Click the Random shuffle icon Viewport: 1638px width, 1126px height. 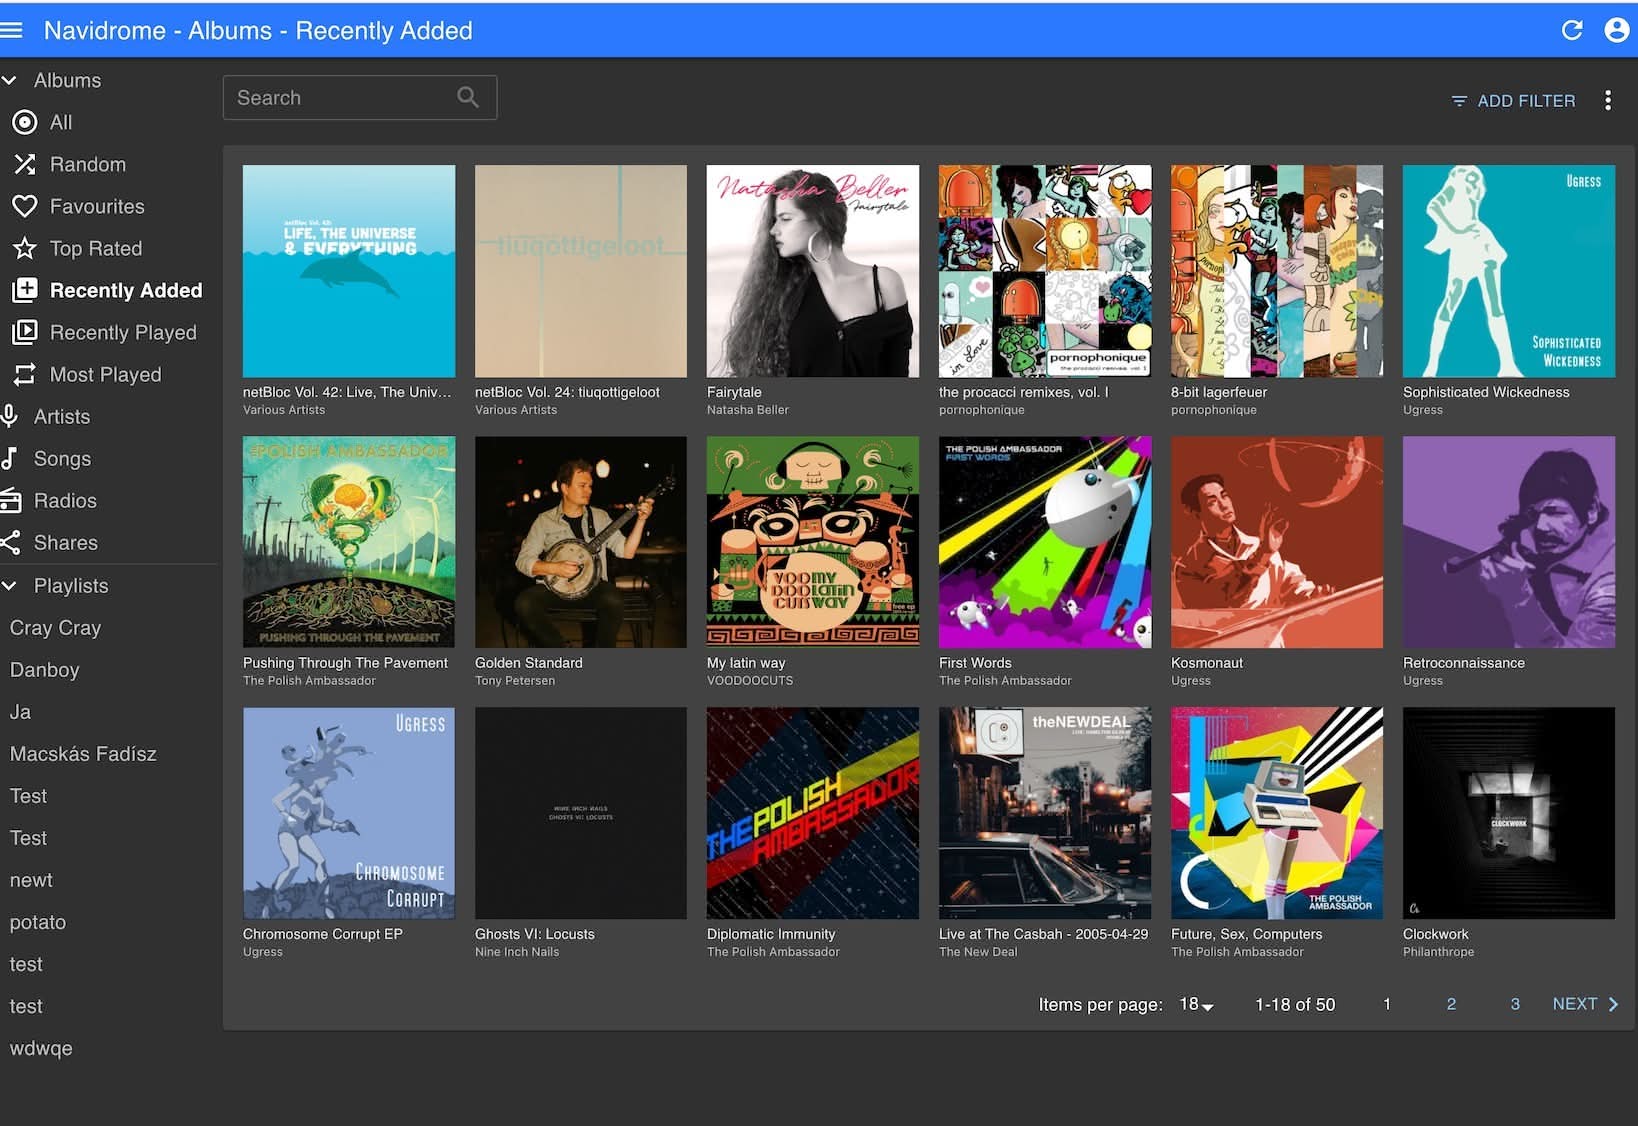(x=24, y=164)
